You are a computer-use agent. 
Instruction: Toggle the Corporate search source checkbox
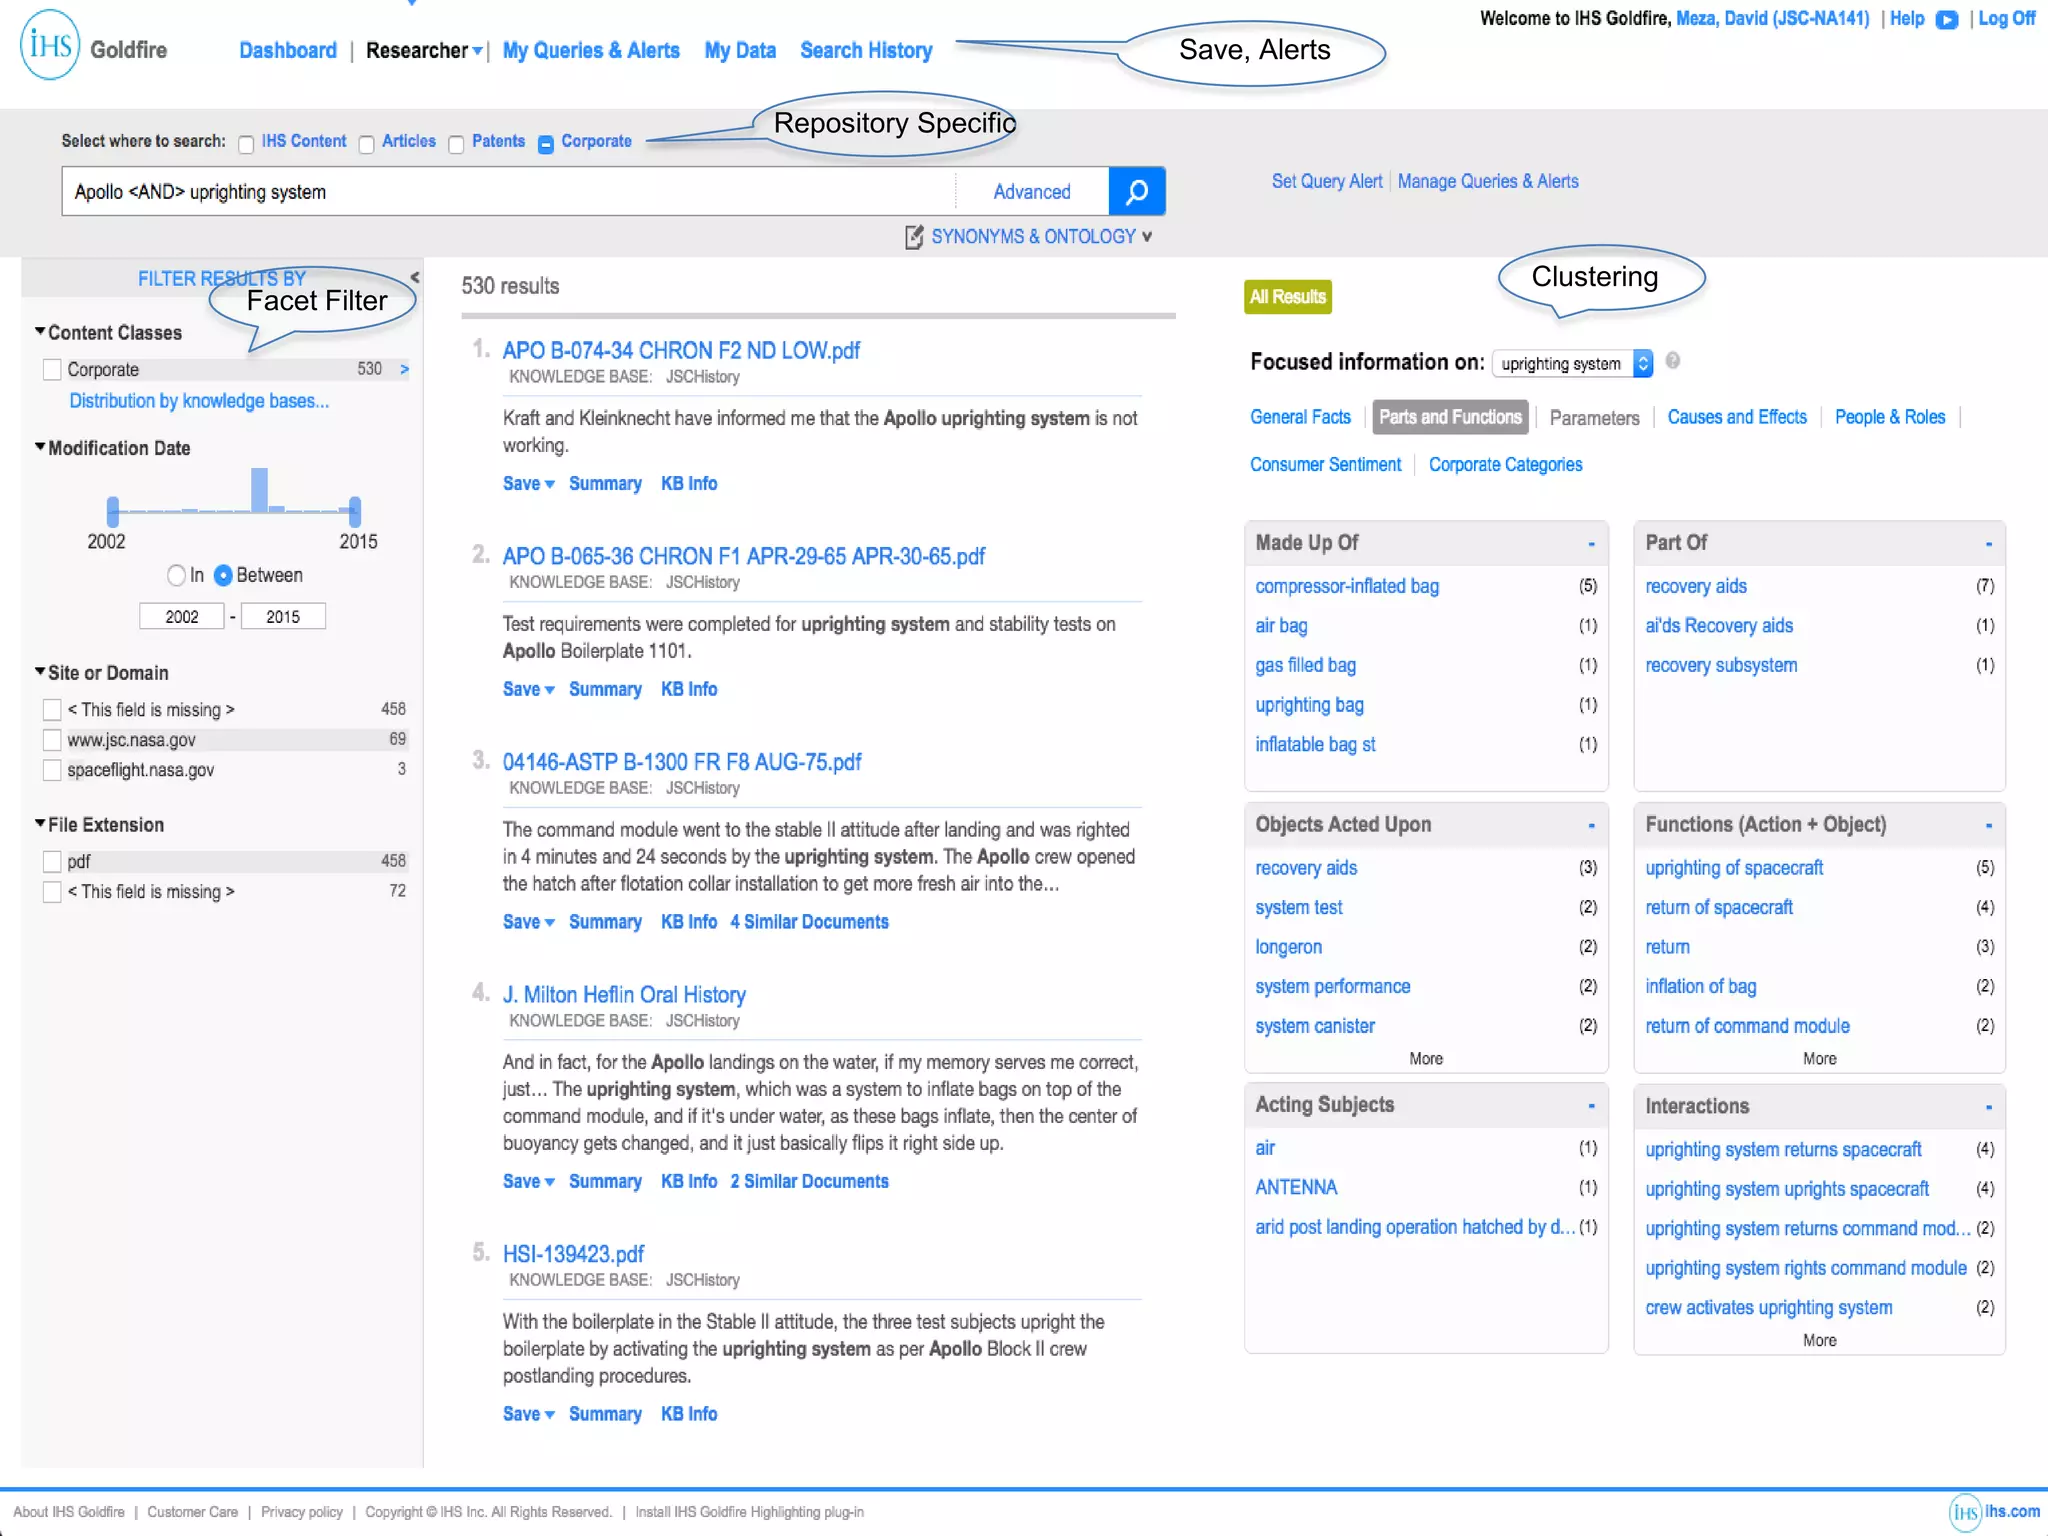(546, 145)
